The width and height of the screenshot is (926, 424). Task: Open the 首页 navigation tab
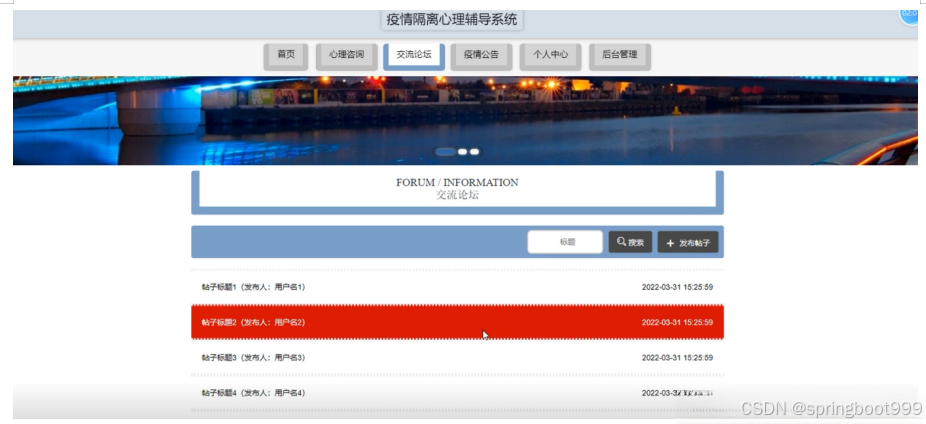286,55
